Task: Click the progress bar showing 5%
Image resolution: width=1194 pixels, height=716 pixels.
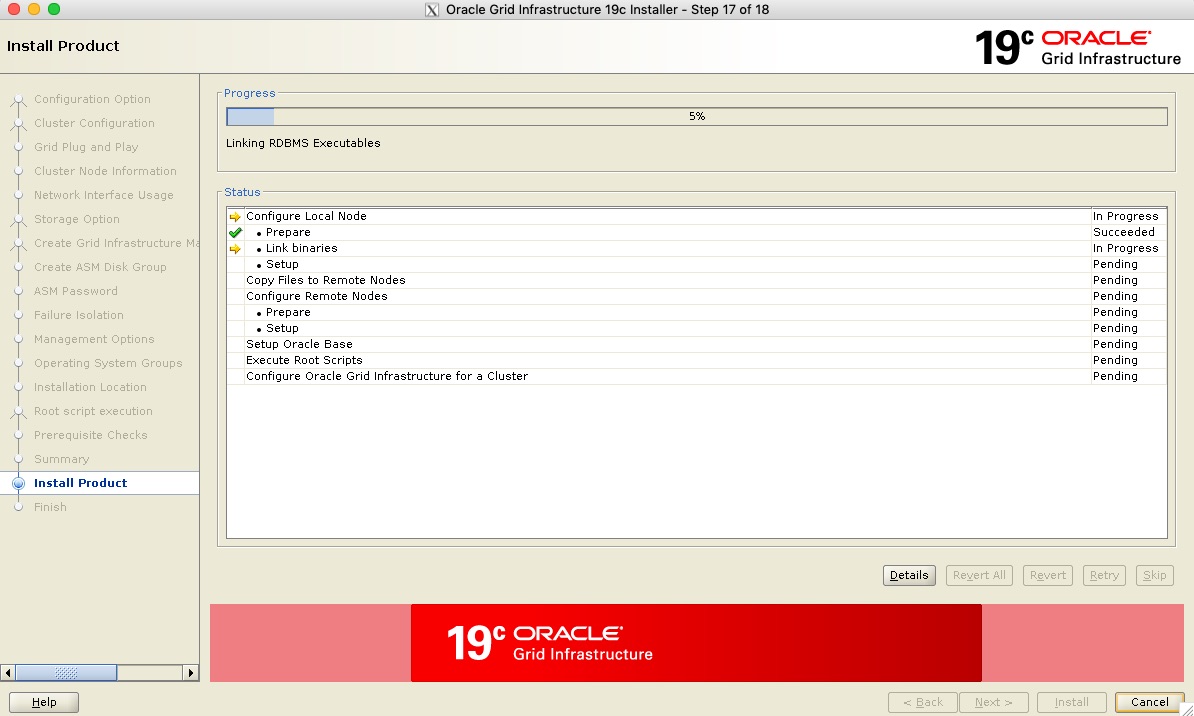Action: (x=697, y=117)
